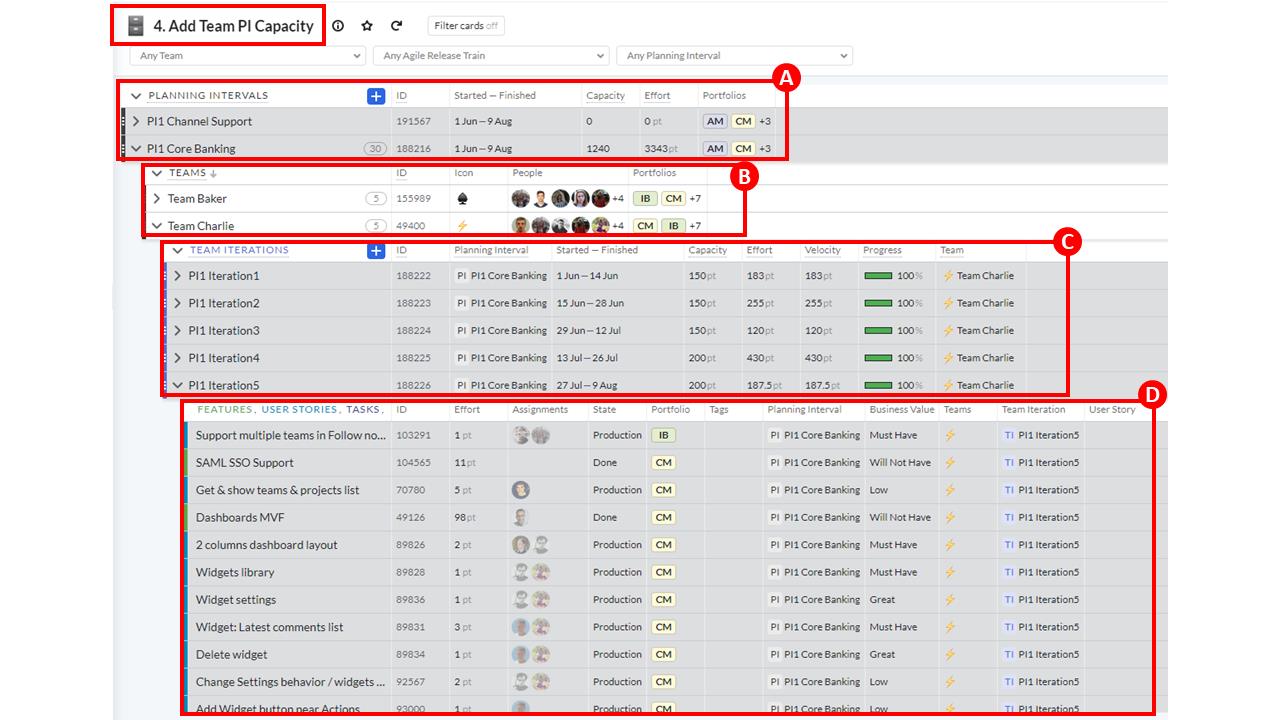Click the progress bar of PI1 Iteration3

click(878, 330)
